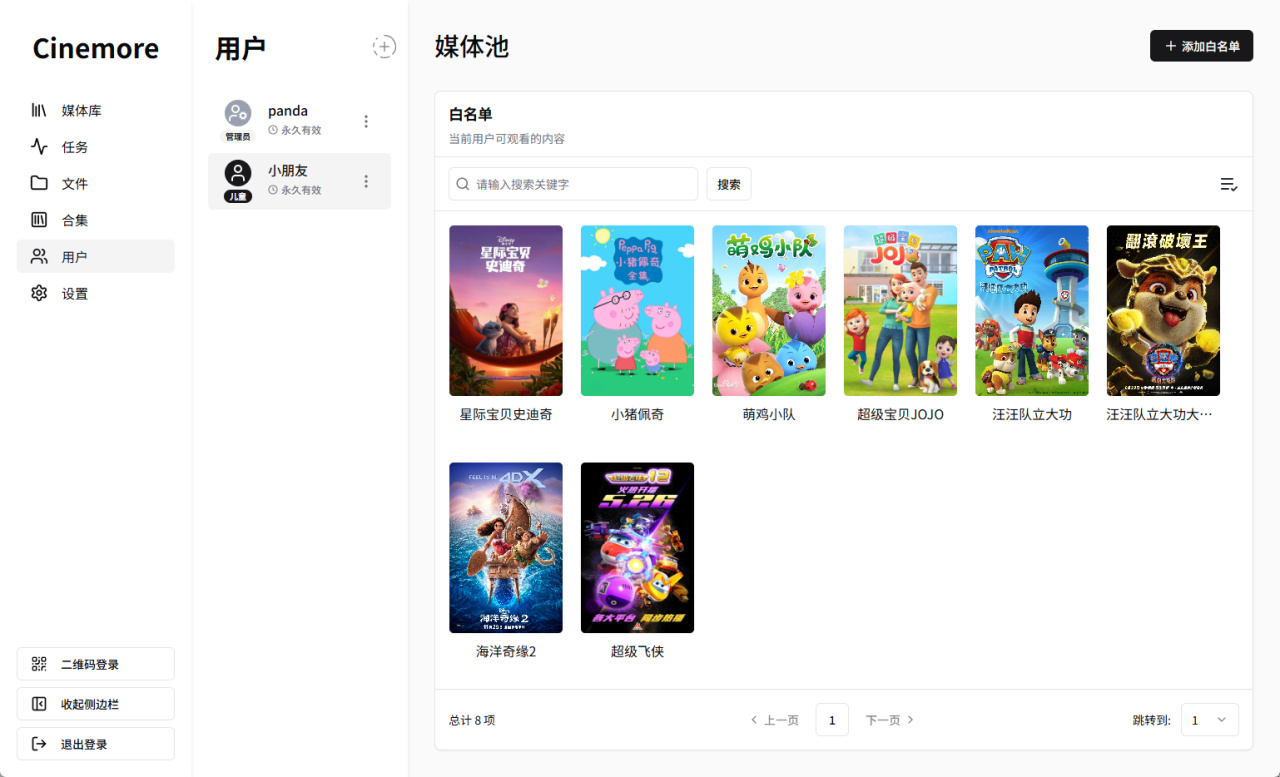This screenshot has height=777, width=1280.
Task: Open the 海洋奇缘2 poster
Action: [506, 548]
